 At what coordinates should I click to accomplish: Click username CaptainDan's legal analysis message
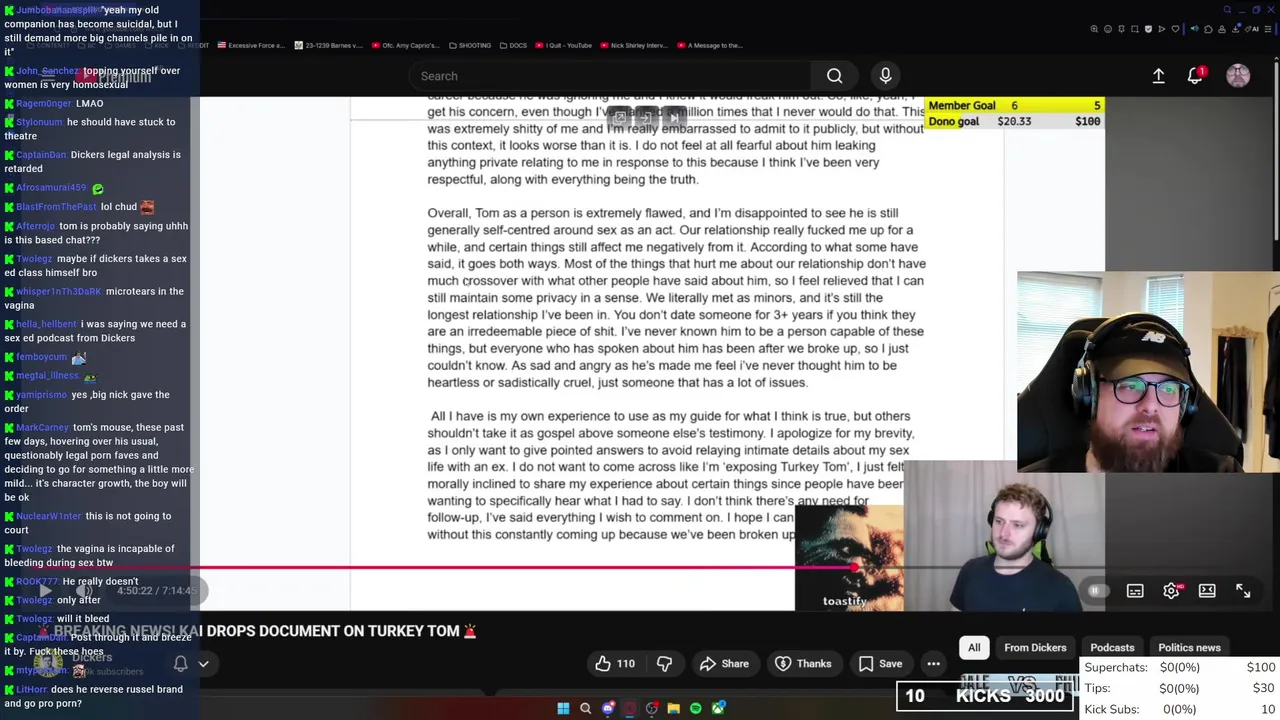tap(92, 162)
